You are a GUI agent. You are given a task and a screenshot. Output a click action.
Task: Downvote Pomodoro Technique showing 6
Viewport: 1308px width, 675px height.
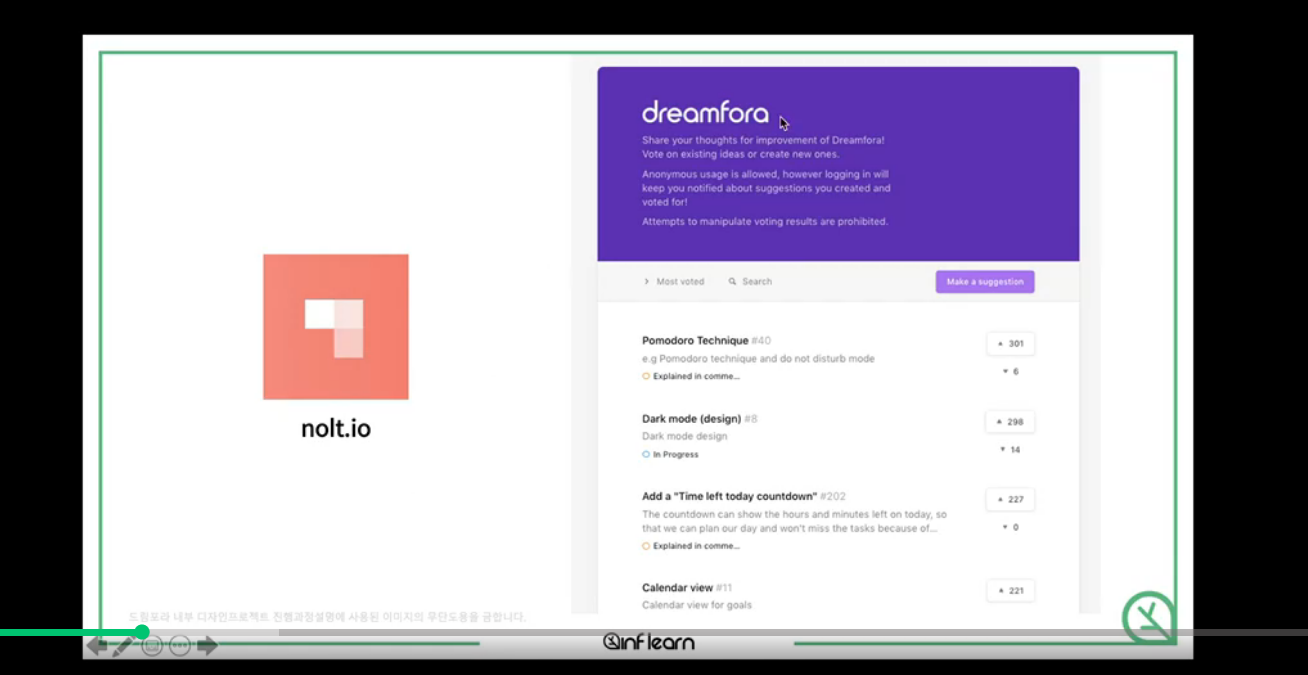[x=1010, y=372]
